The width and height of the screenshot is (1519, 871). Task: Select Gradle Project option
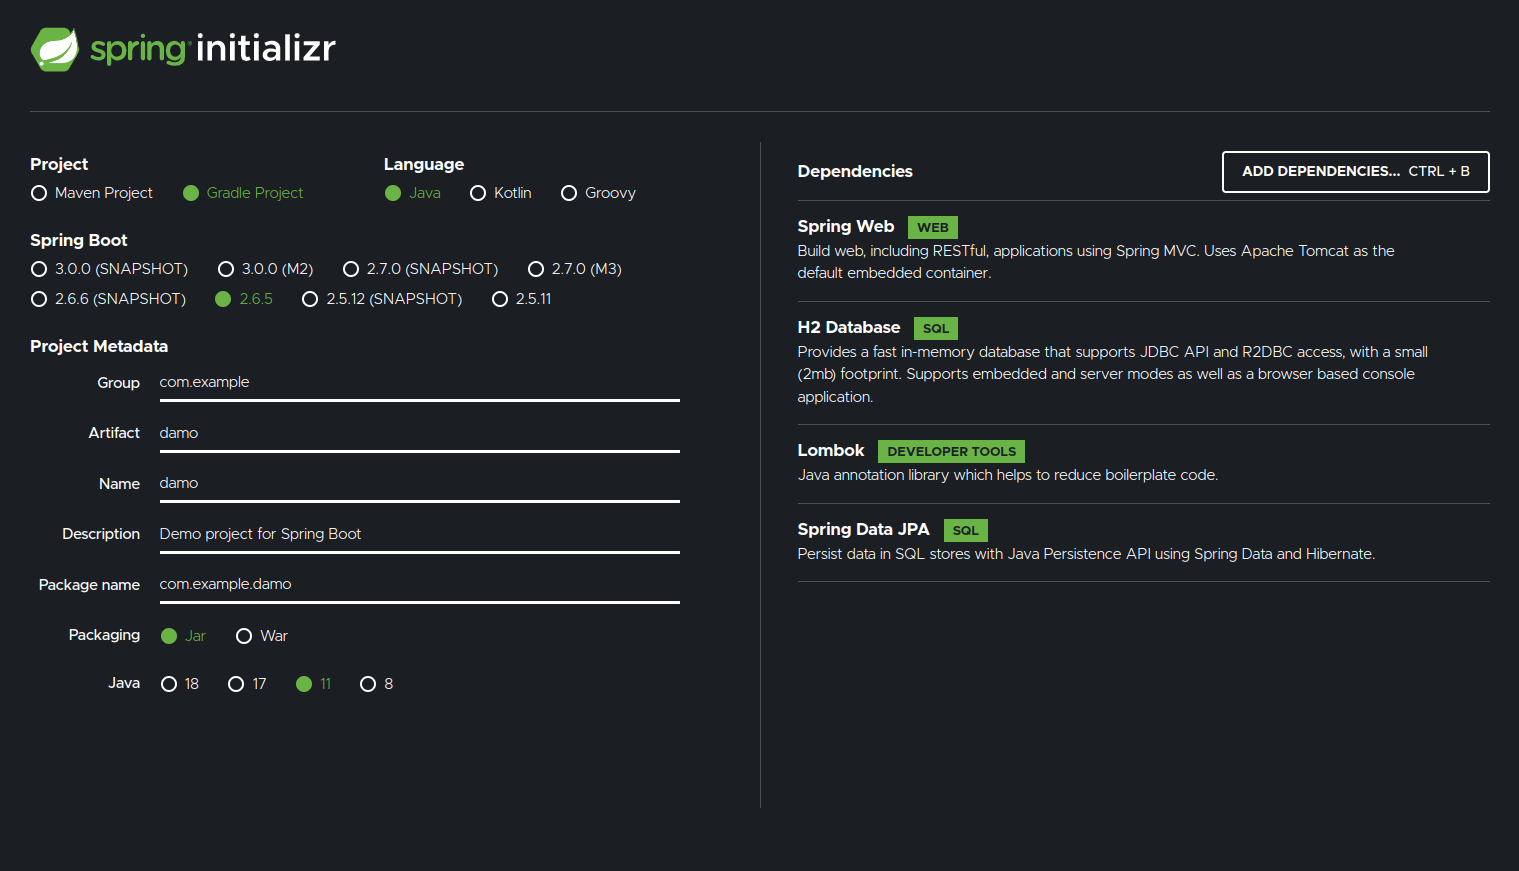pos(243,193)
